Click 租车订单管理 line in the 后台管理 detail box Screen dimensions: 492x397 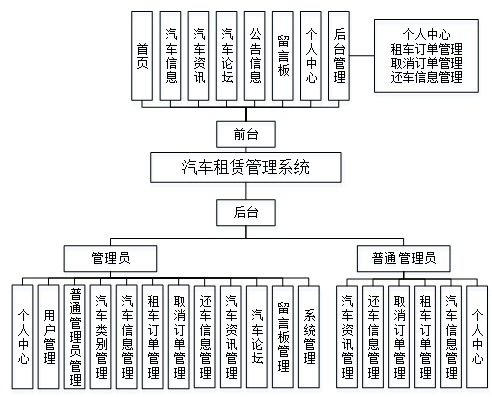coord(426,49)
